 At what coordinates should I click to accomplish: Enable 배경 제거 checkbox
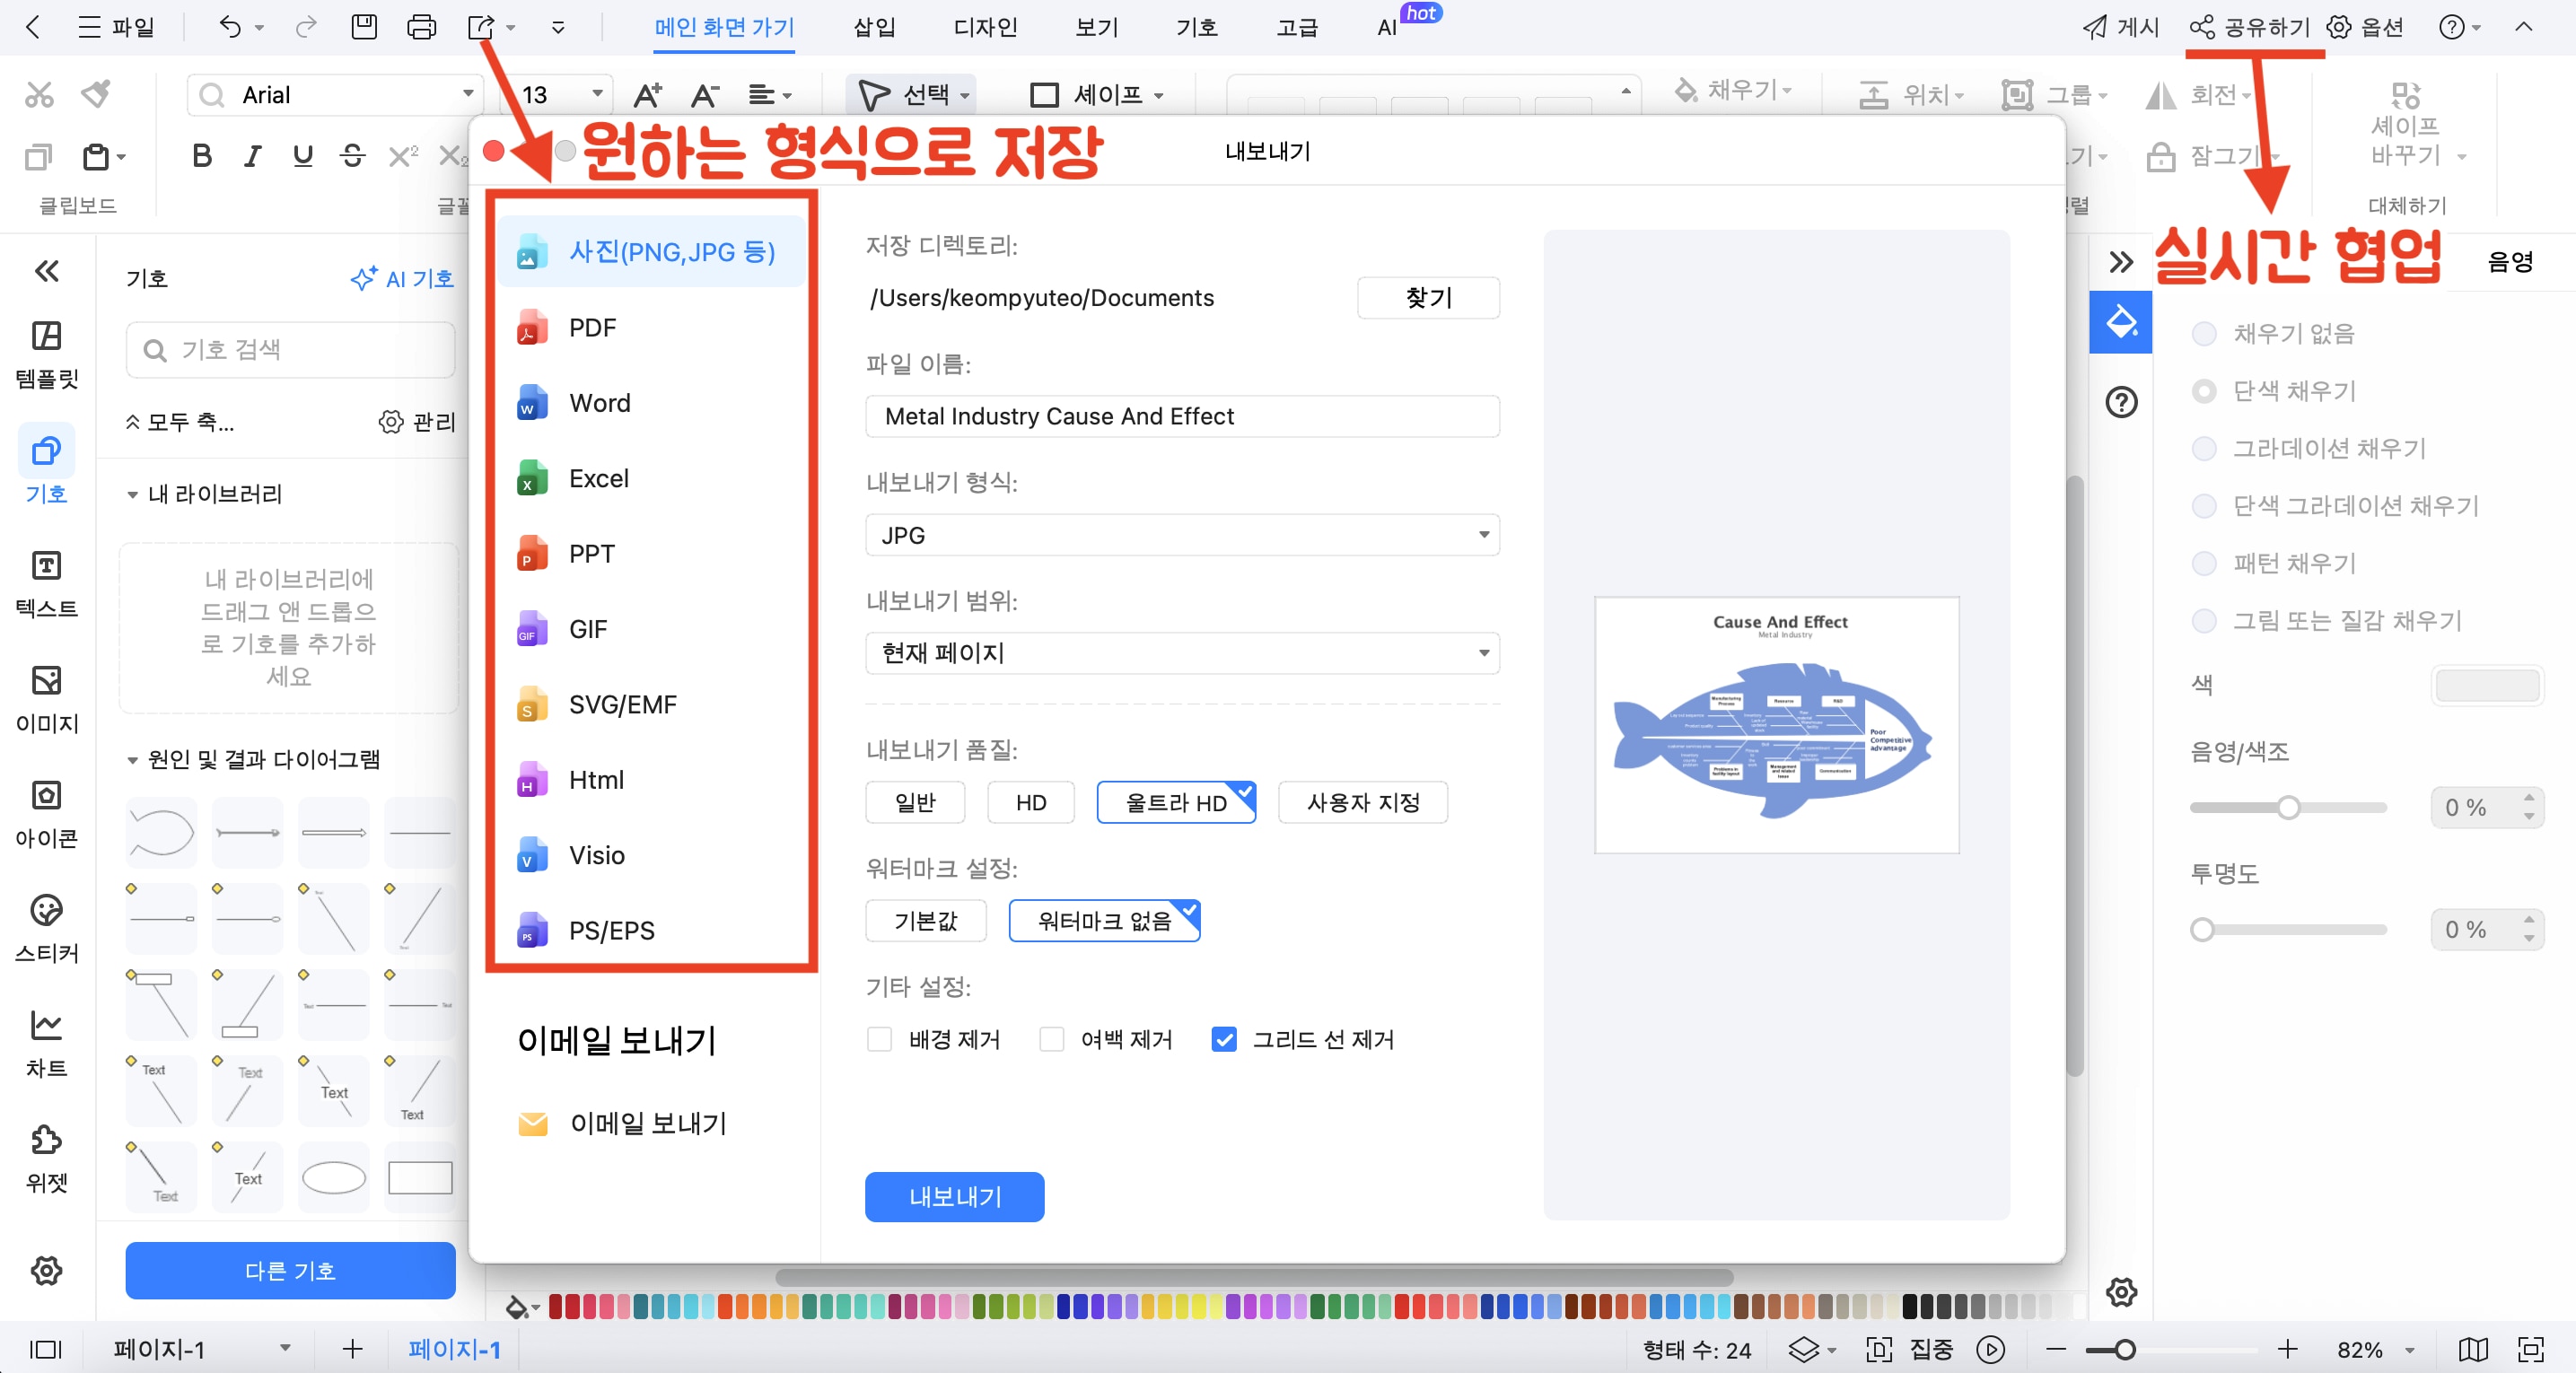[880, 1039]
